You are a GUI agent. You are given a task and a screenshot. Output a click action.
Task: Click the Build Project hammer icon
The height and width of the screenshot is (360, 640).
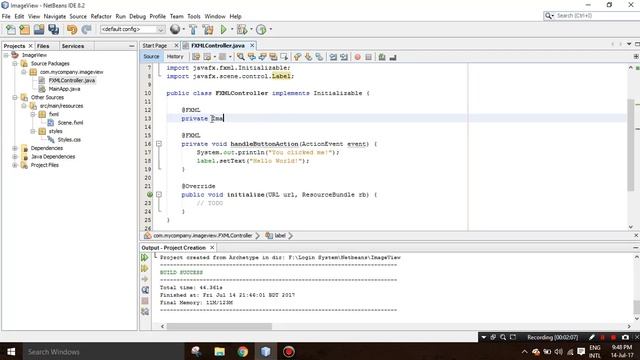tap(193, 29)
